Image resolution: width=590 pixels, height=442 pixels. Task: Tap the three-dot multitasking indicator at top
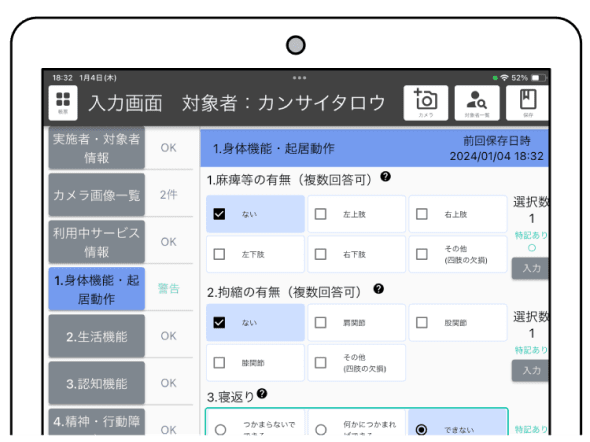300,78
